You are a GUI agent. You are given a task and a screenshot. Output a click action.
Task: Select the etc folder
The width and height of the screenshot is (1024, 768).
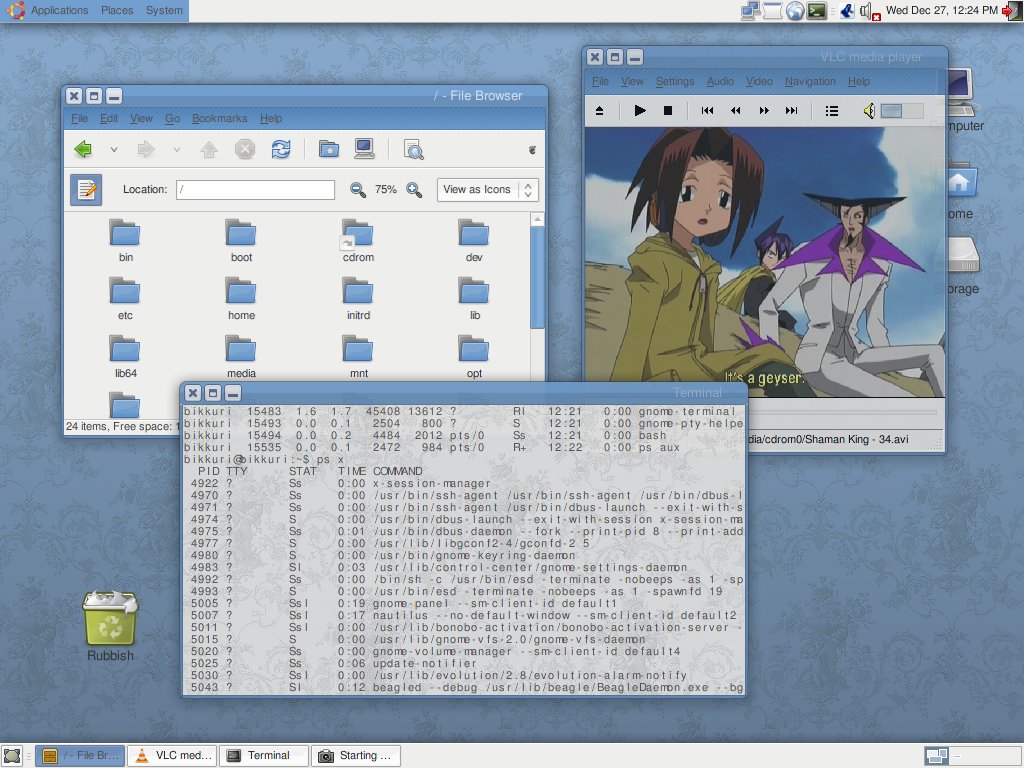[125, 298]
